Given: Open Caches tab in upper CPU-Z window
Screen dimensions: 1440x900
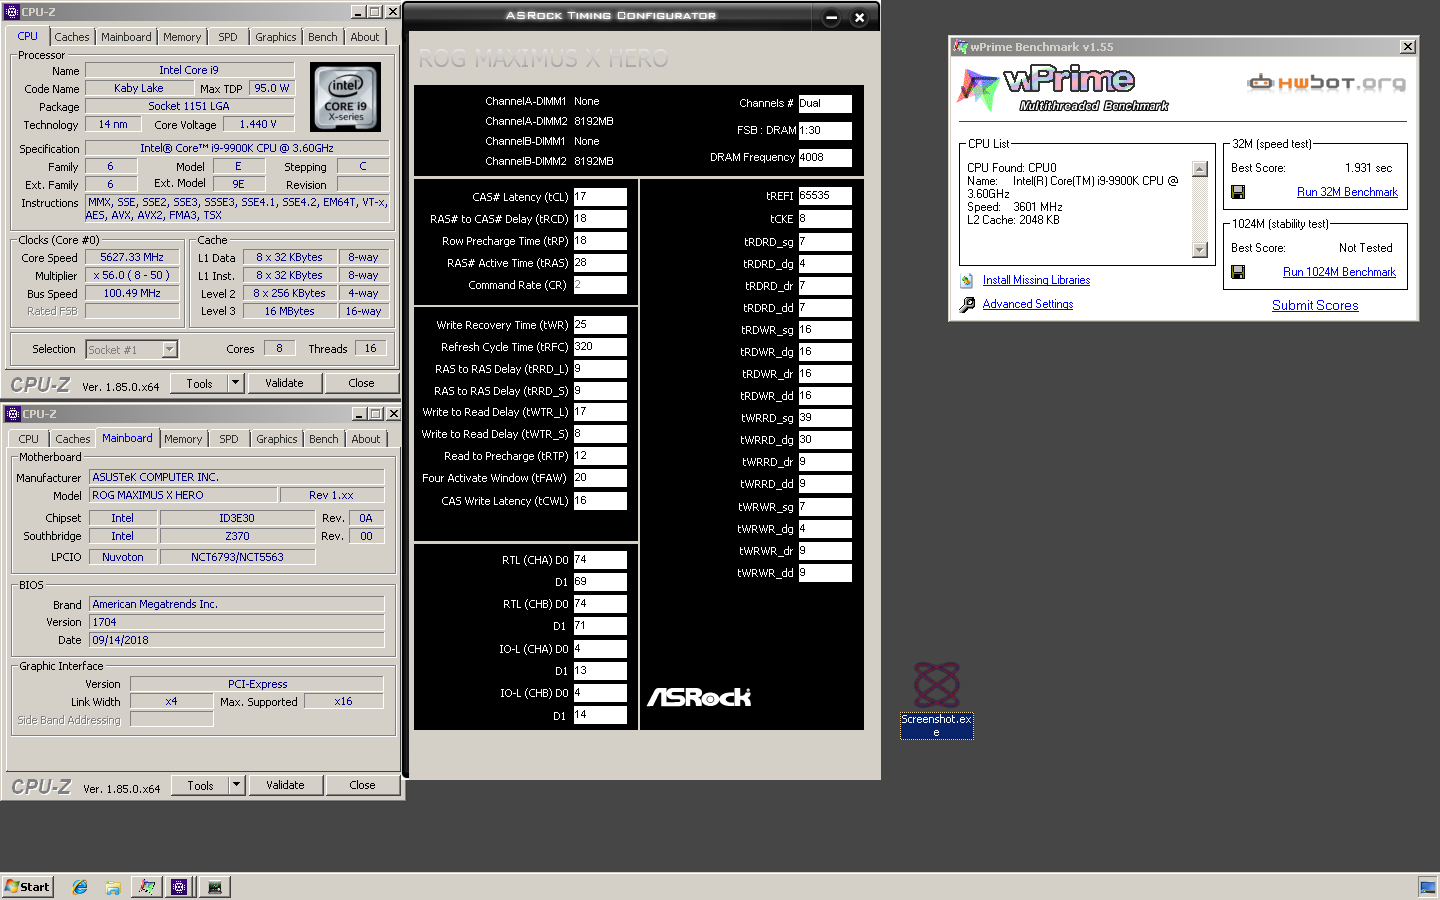Looking at the screenshot, I should pos(72,37).
